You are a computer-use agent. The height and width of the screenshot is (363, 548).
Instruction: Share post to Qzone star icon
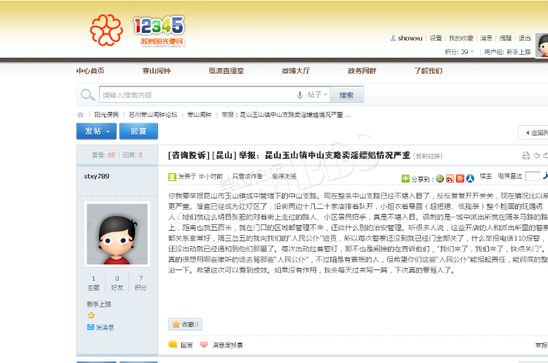(x=440, y=179)
